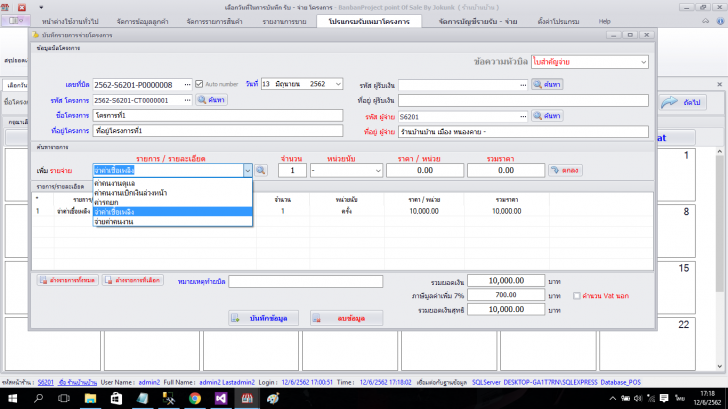Click the background calendar vertical scrollbar down arrow

coord(720,366)
